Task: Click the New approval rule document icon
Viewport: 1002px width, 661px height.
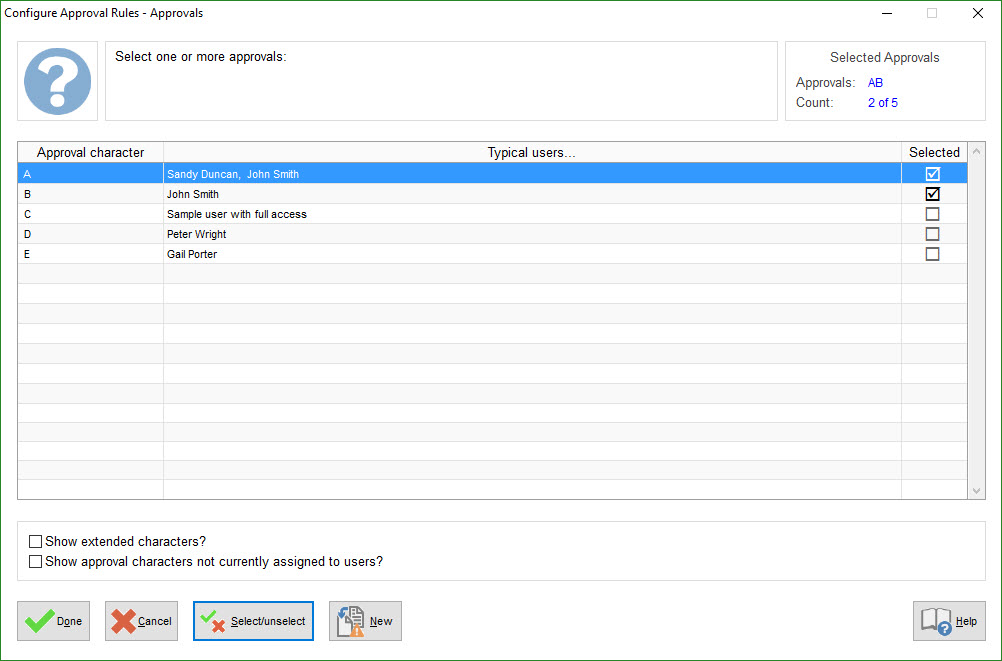Action: pos(348,620)
